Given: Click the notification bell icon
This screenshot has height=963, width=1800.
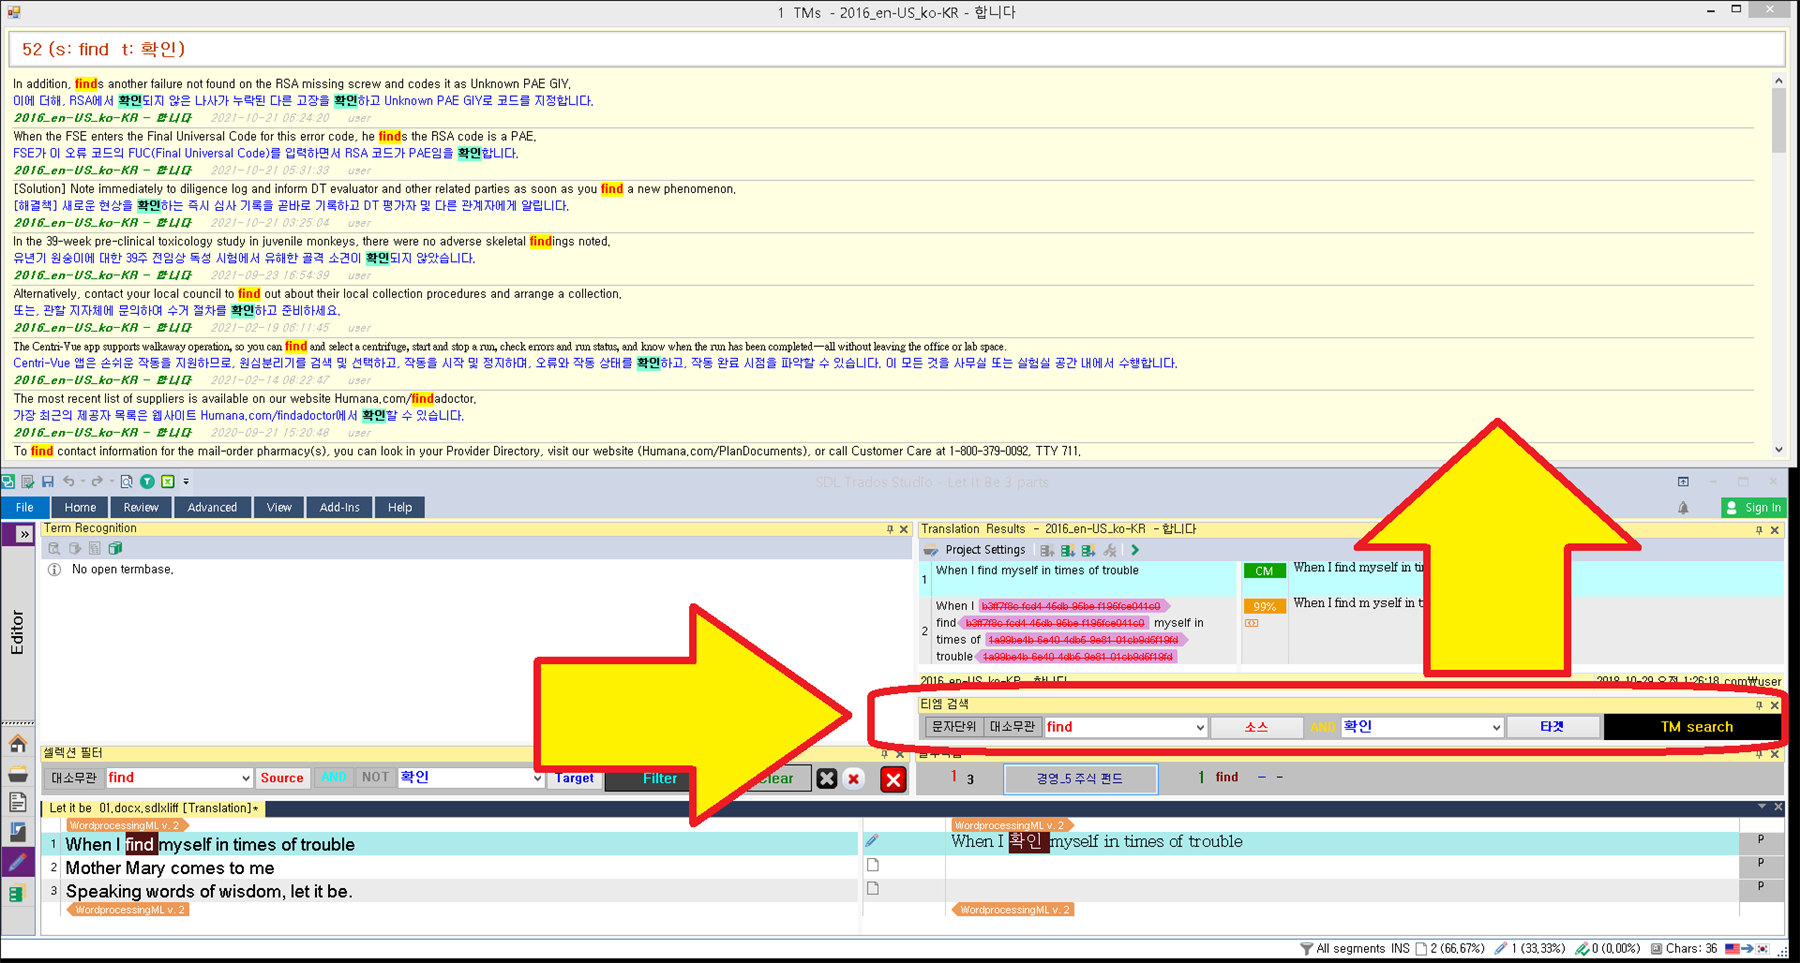Looking at the screenshot, I should point(1683,508).
